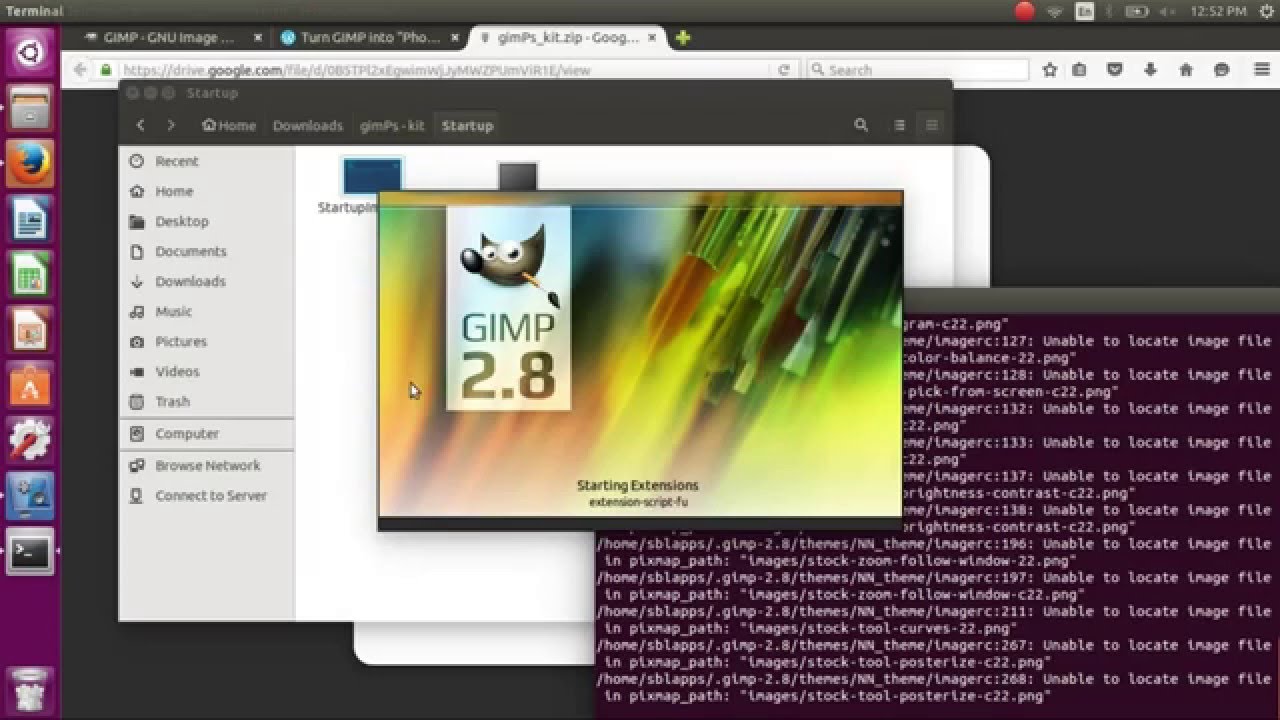Open the Terminal icon in the launcher

coord(30,552)
